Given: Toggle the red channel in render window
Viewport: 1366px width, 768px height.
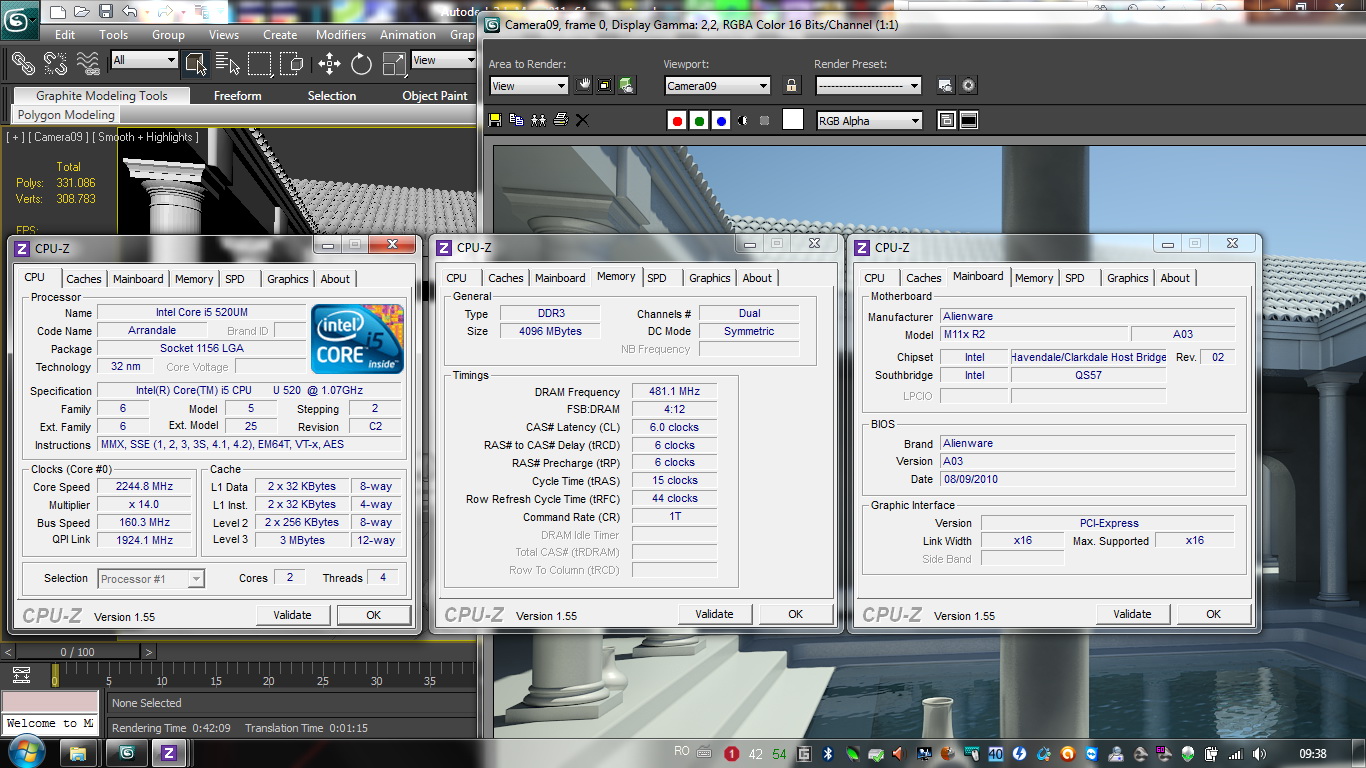Looking at the screenshot, I should pos(677,121).
